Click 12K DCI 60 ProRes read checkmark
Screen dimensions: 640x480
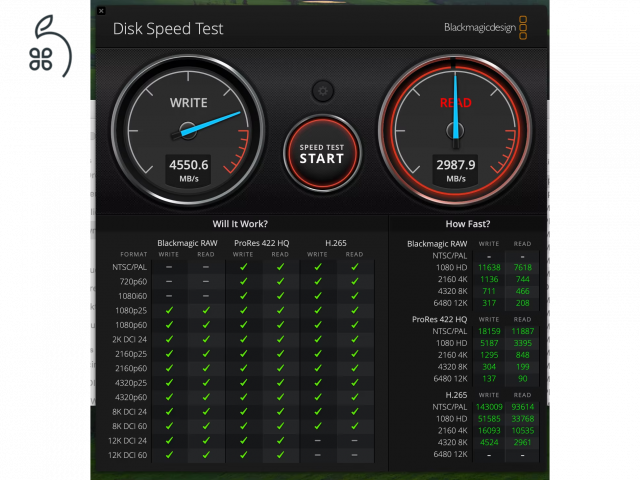click(280, 455)
